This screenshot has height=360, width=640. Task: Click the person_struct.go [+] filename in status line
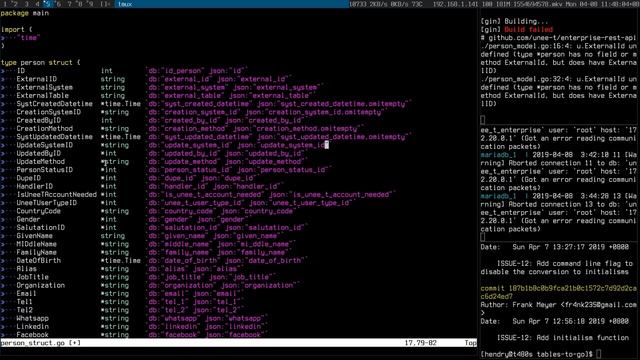(x=40, y=343)
